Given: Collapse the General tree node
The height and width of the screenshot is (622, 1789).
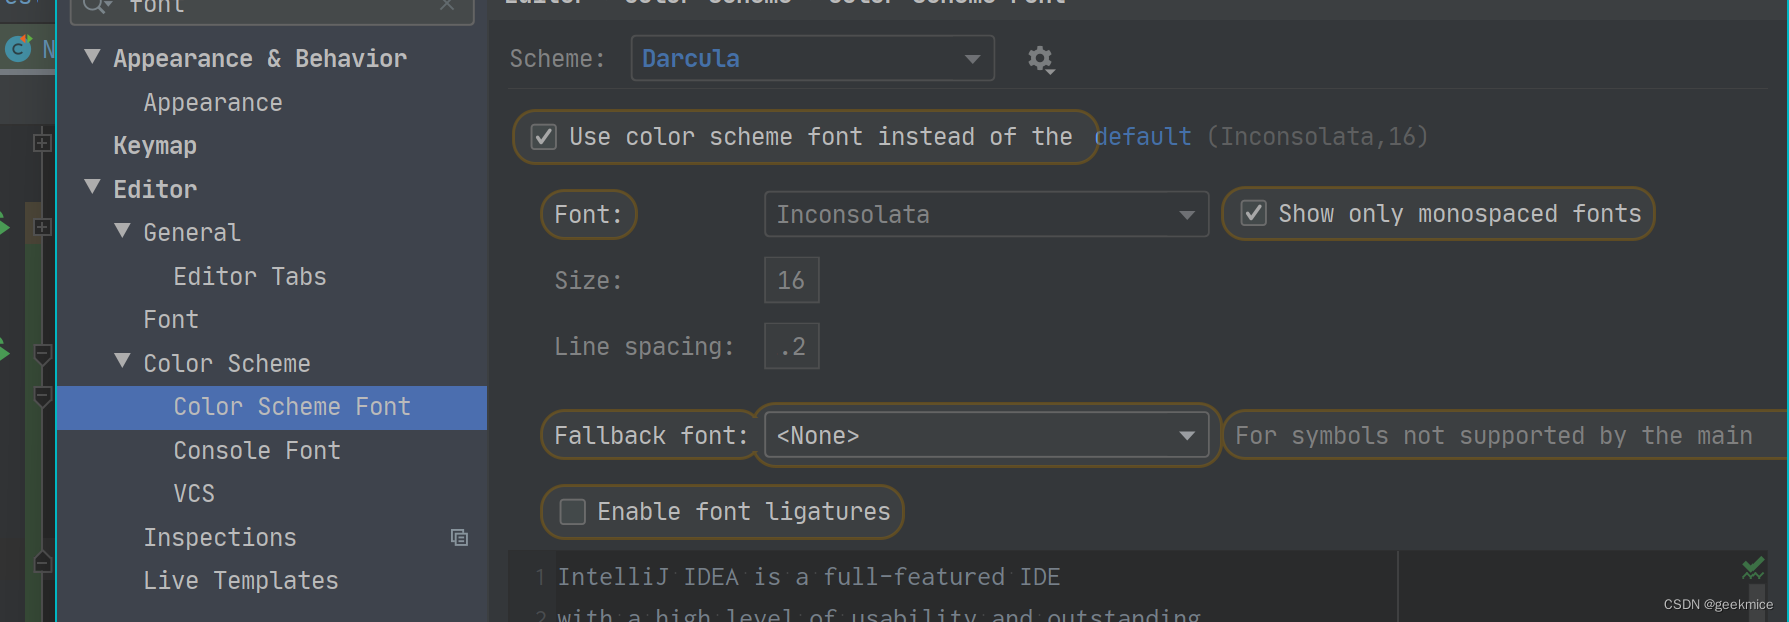Looking at the screenshot, I should click(123, 231).
